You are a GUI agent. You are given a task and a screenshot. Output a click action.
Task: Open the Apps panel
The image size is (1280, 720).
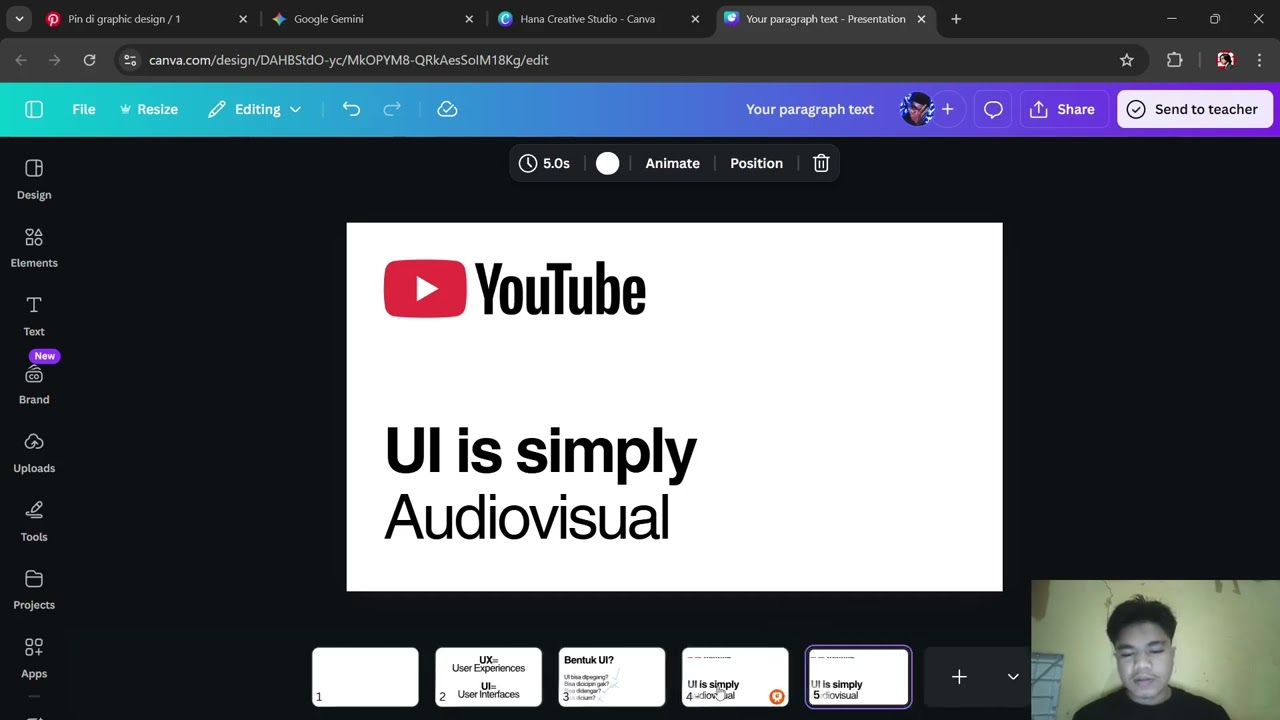pos(34,659)
